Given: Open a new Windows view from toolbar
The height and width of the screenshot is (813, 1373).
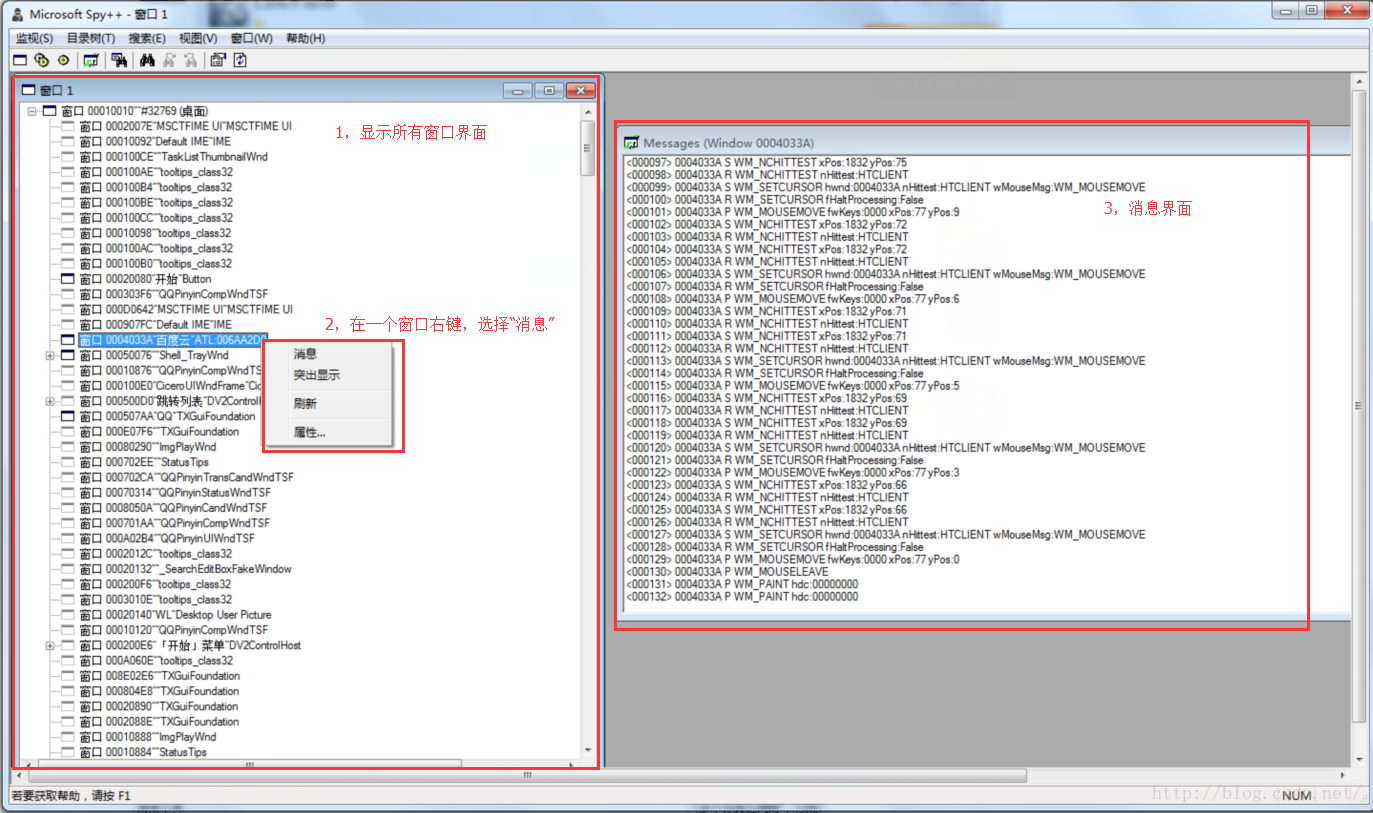Looking at the screenshot, I should click(19, 60).
